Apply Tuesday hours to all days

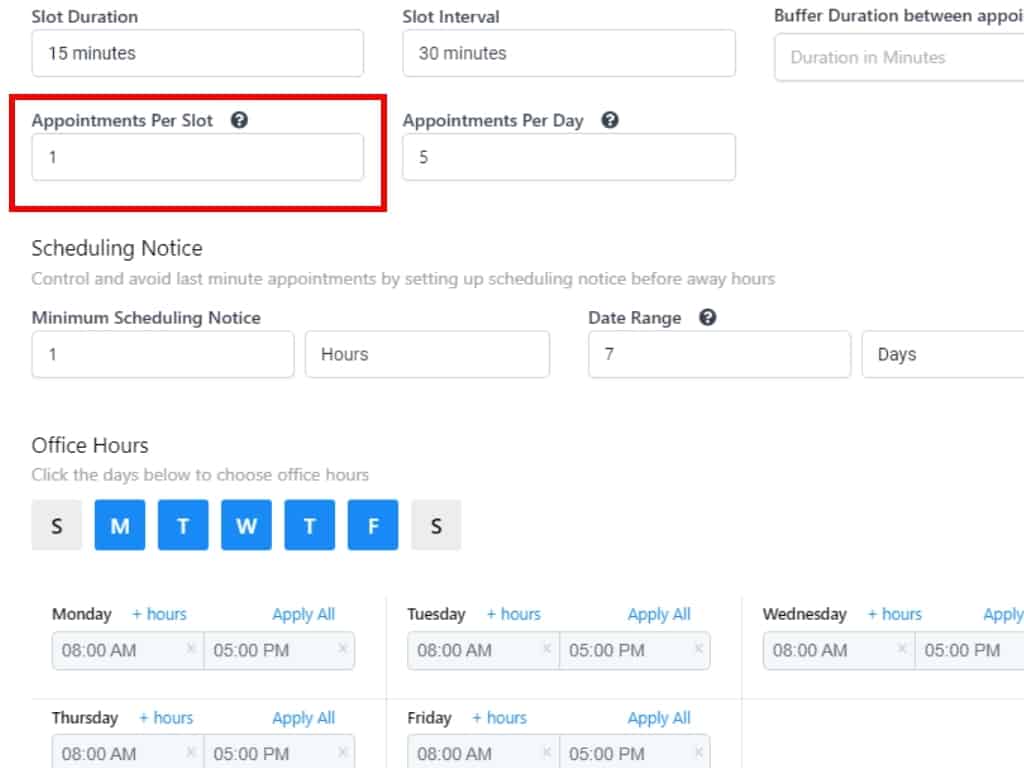pos(659,614)
